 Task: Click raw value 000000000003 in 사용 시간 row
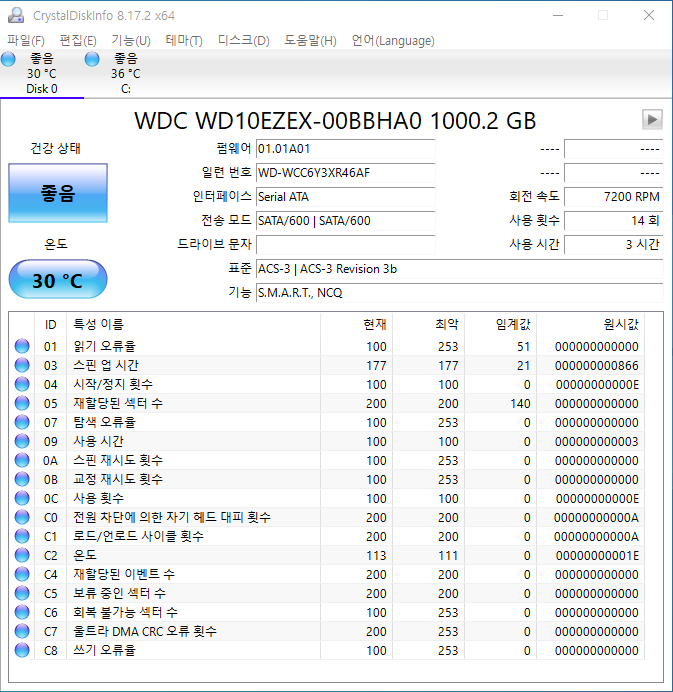point(597,441)
